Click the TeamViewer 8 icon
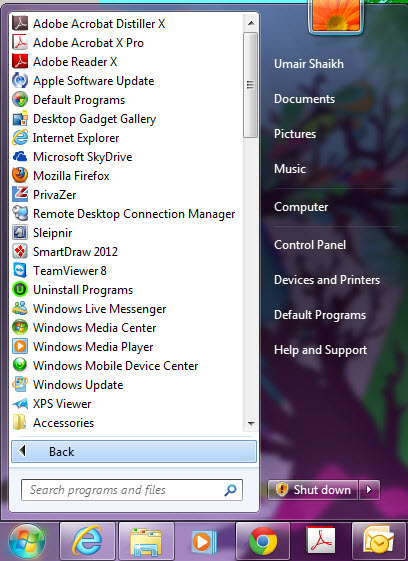 point(20,270)
